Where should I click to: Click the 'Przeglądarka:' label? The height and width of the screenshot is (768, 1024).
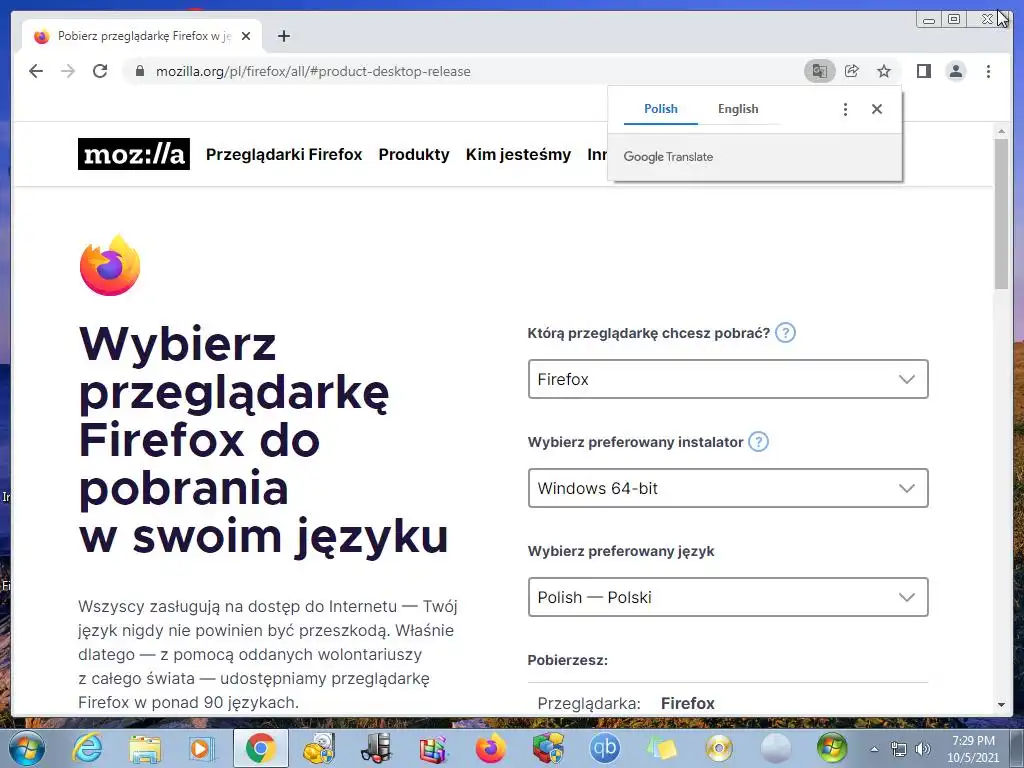point(589,703)
